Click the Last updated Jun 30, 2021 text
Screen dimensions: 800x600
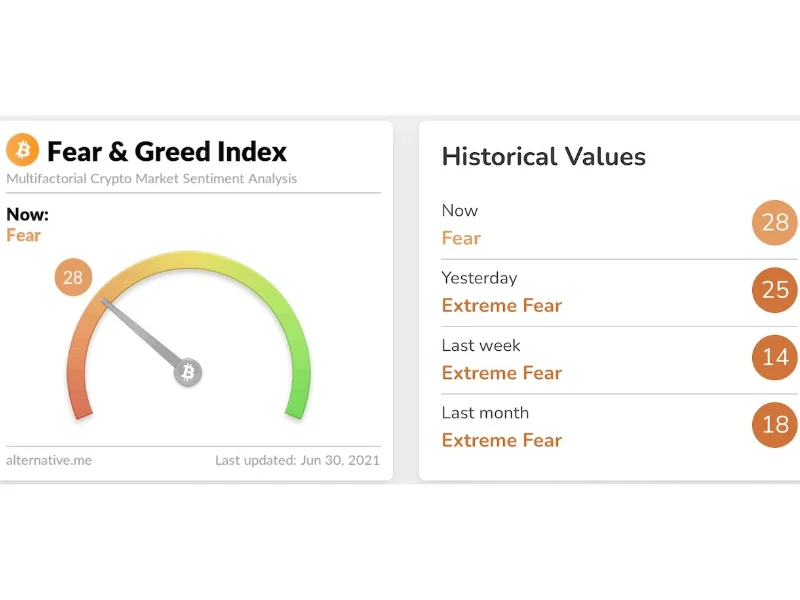click(x=297, y=461)
